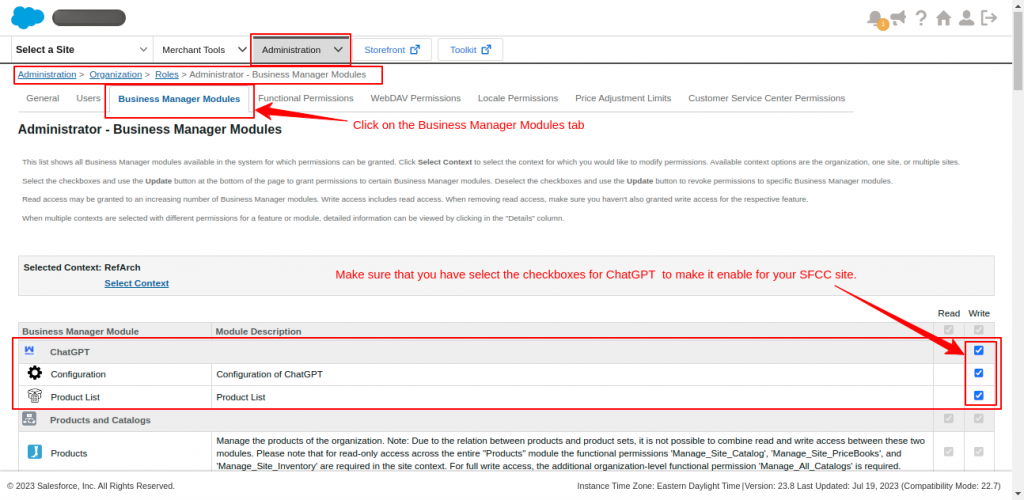Uncheck the ChatGPT write checkbox
The image size is (1024, 500).
[979, 351]
